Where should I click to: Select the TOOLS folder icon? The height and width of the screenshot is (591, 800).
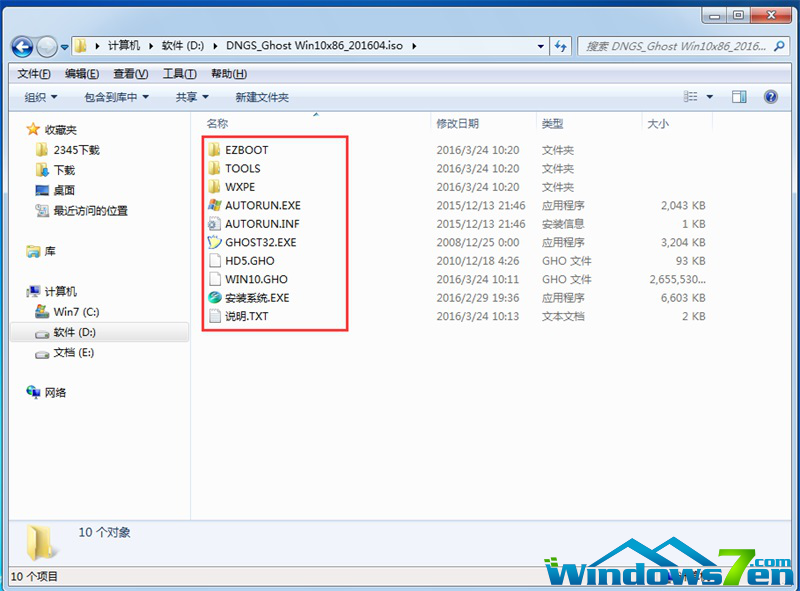tap(214, 168)
